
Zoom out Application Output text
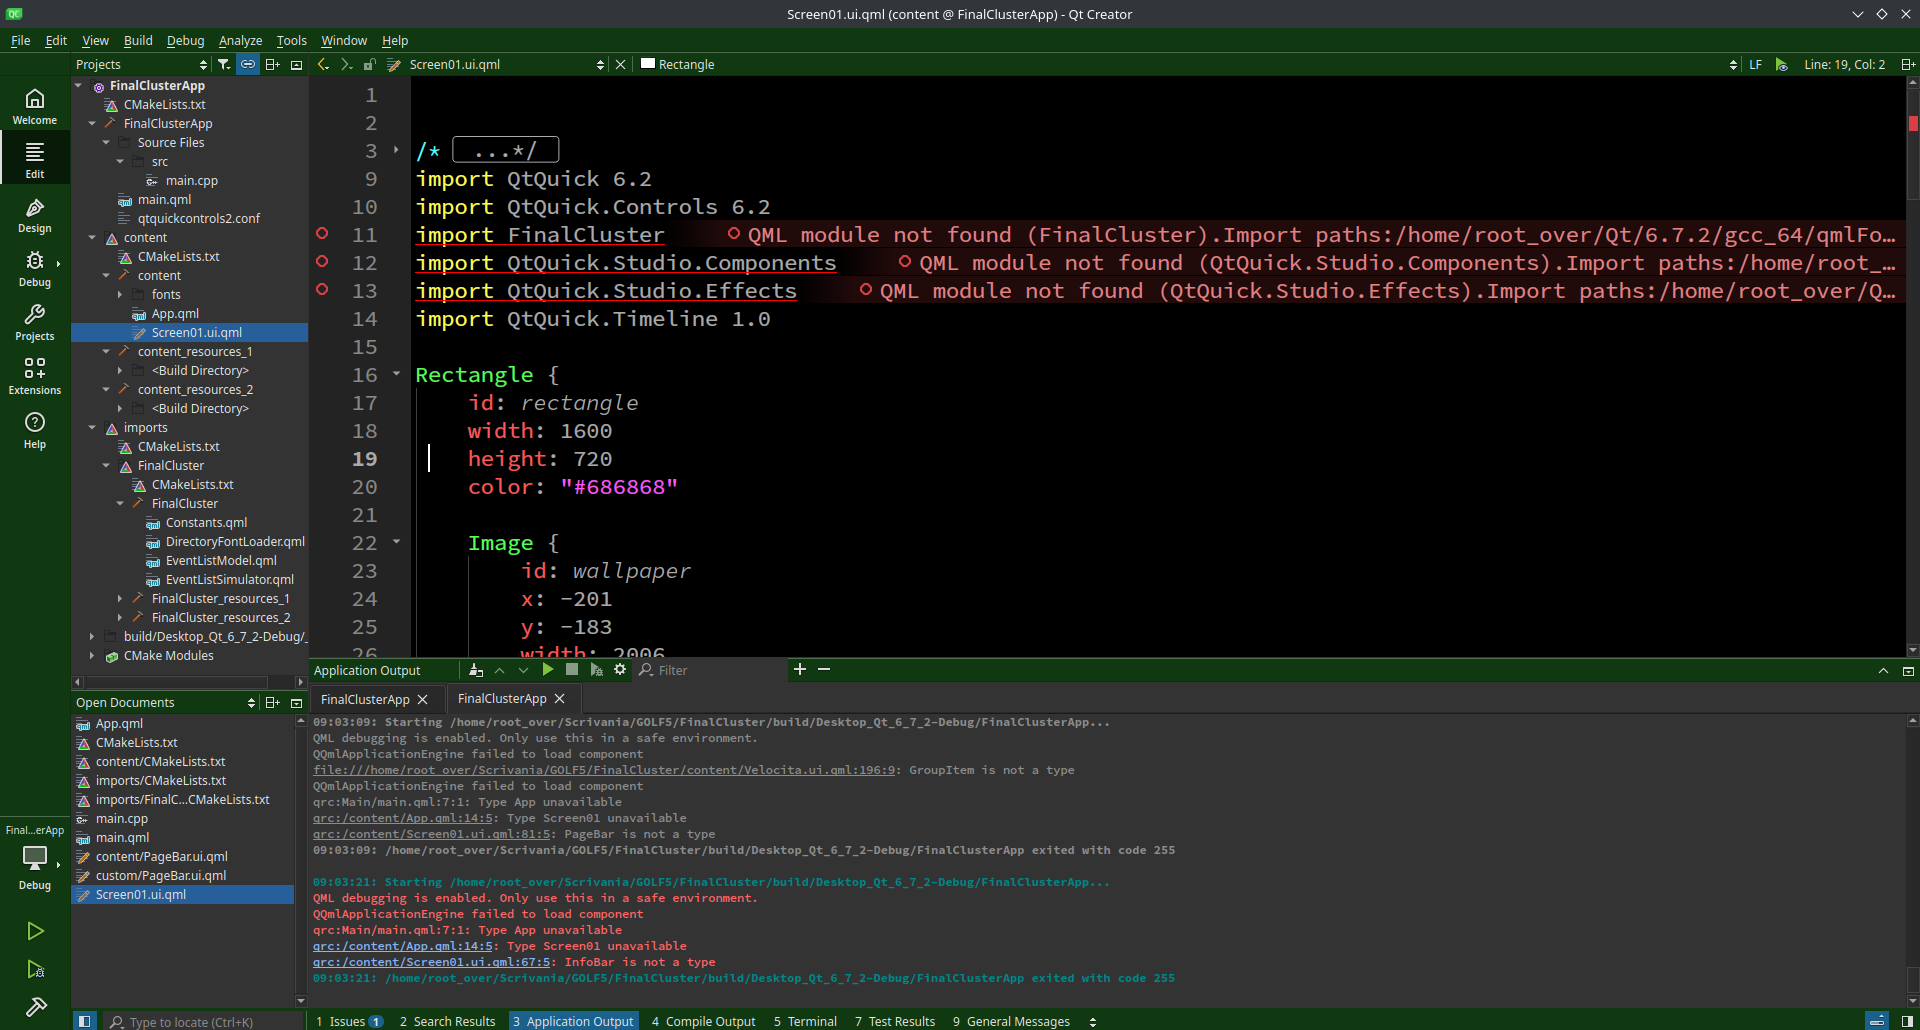click(824, 669)
